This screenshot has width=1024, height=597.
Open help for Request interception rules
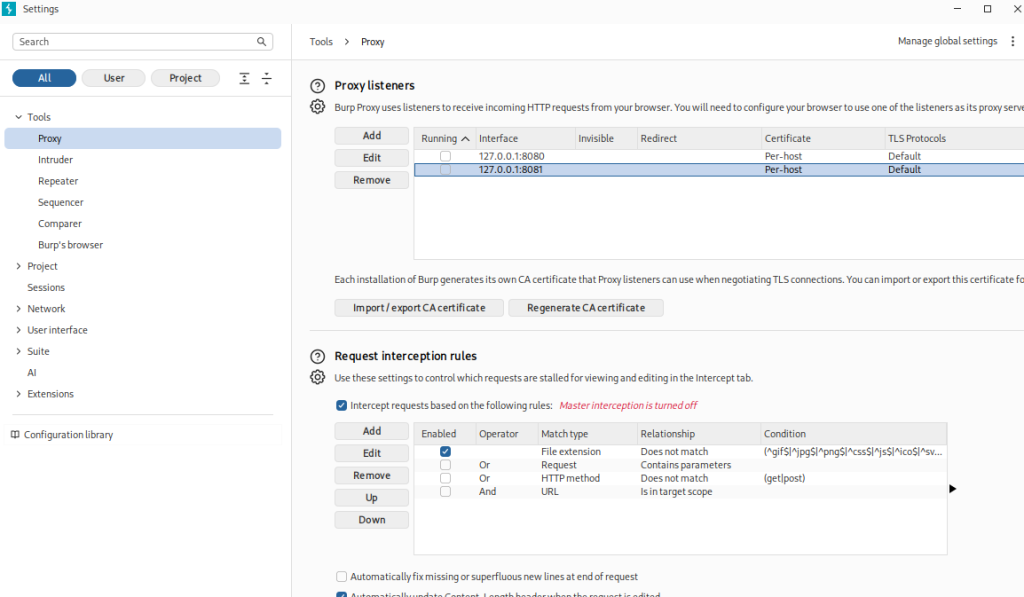pos(317,356)
